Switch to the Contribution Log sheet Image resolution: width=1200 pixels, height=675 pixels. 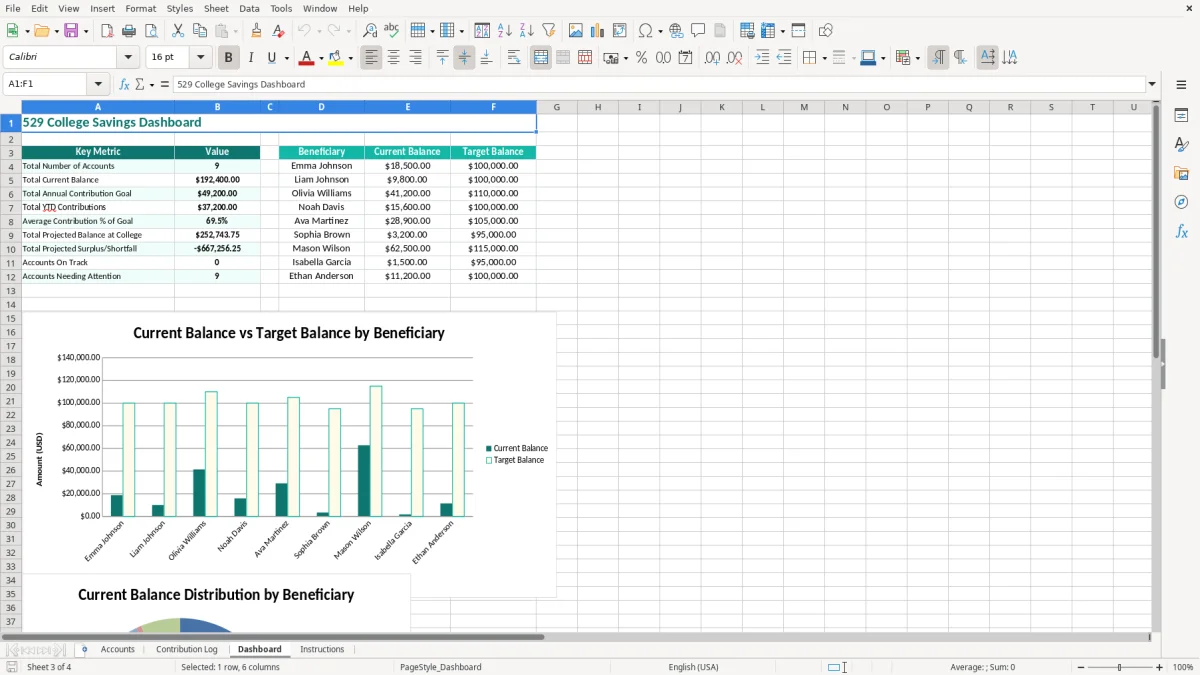[187, 649]
